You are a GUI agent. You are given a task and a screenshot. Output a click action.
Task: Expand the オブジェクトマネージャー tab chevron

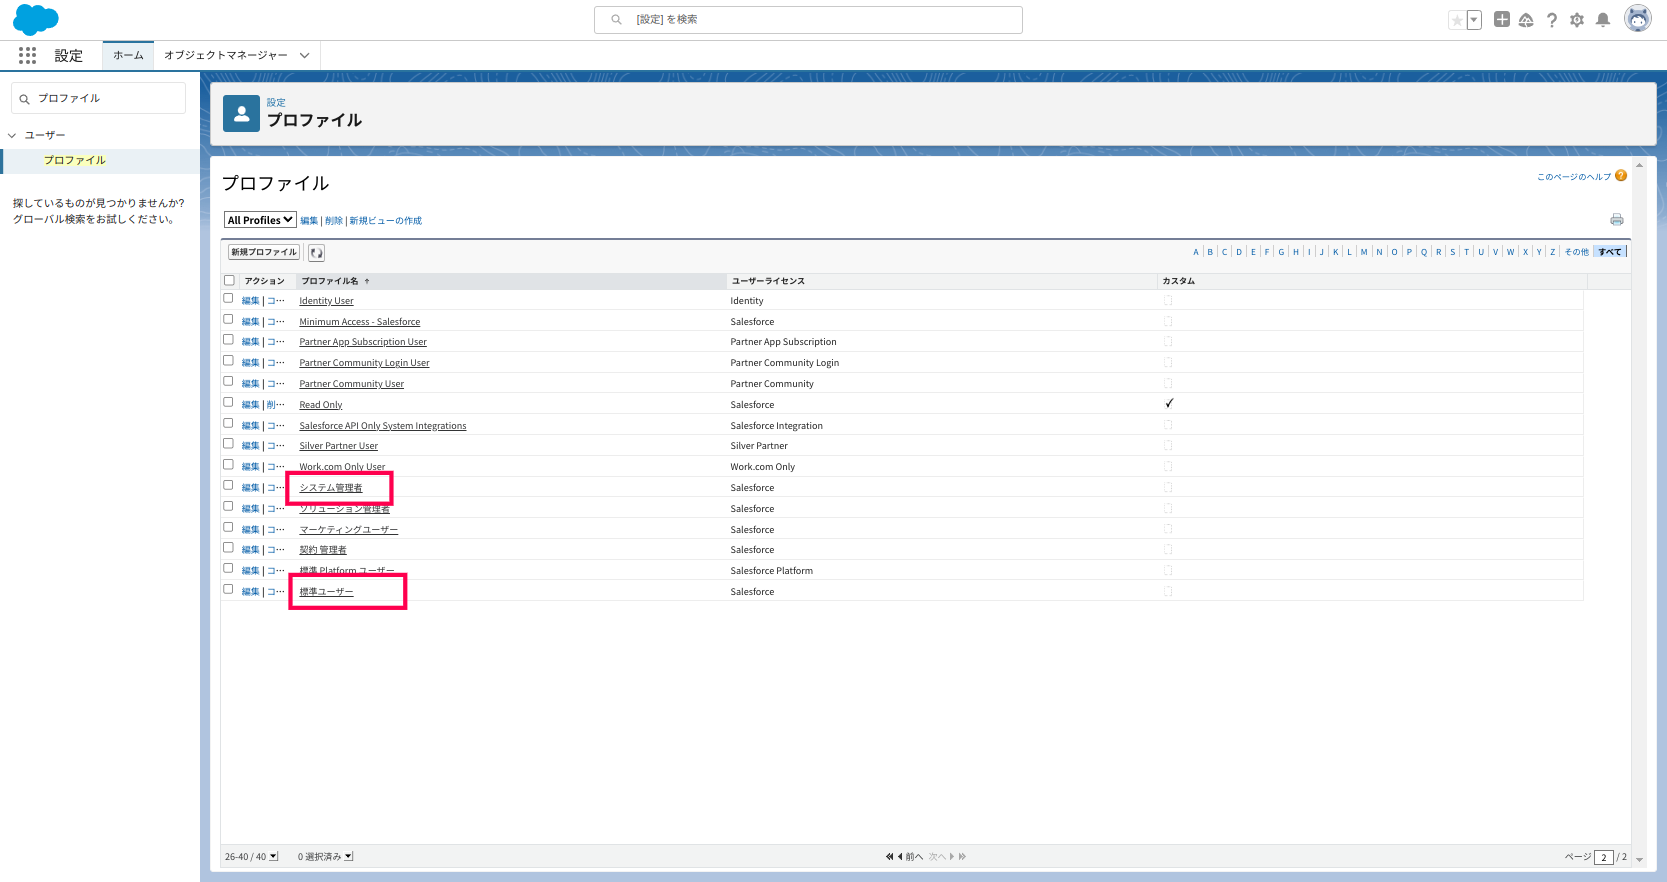coord(305,56)
